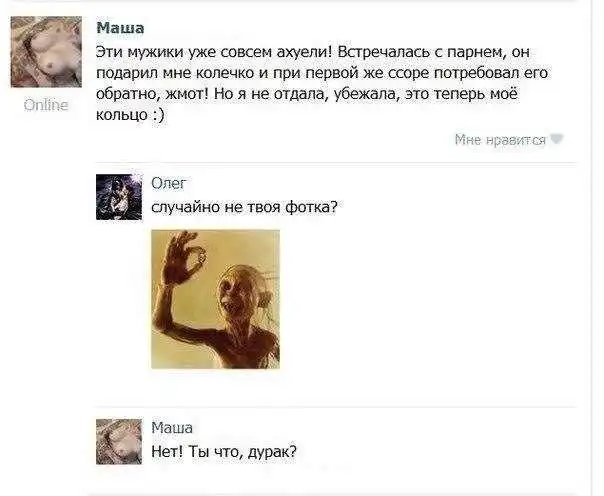Like the post via Мне нравится
The height and width of the screenshot is (496, 604).
coord(500,139)
